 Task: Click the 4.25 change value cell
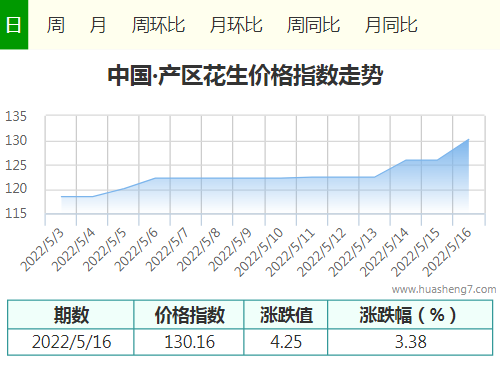[x=286, y=342]
